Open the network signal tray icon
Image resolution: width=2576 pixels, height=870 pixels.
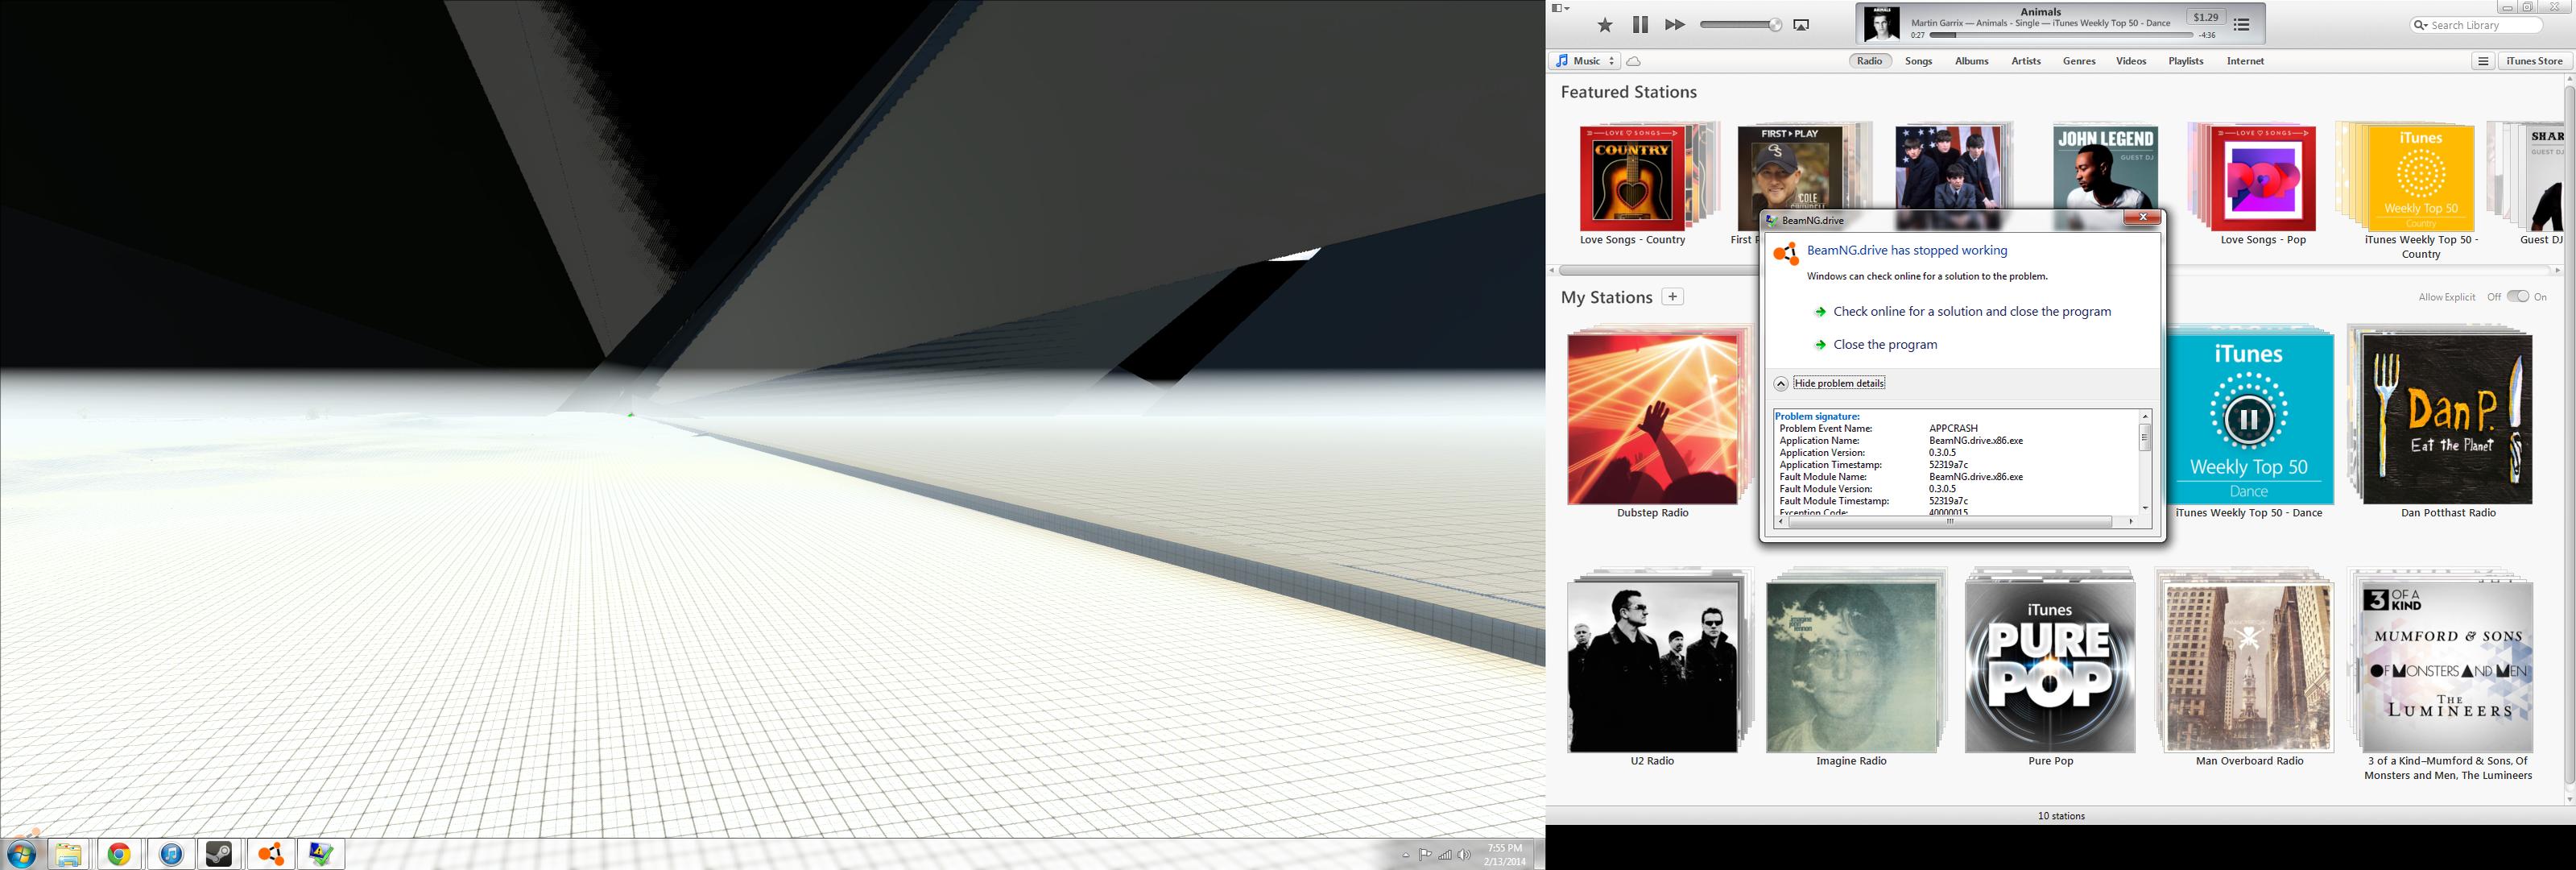click(x=1445, y=855)
